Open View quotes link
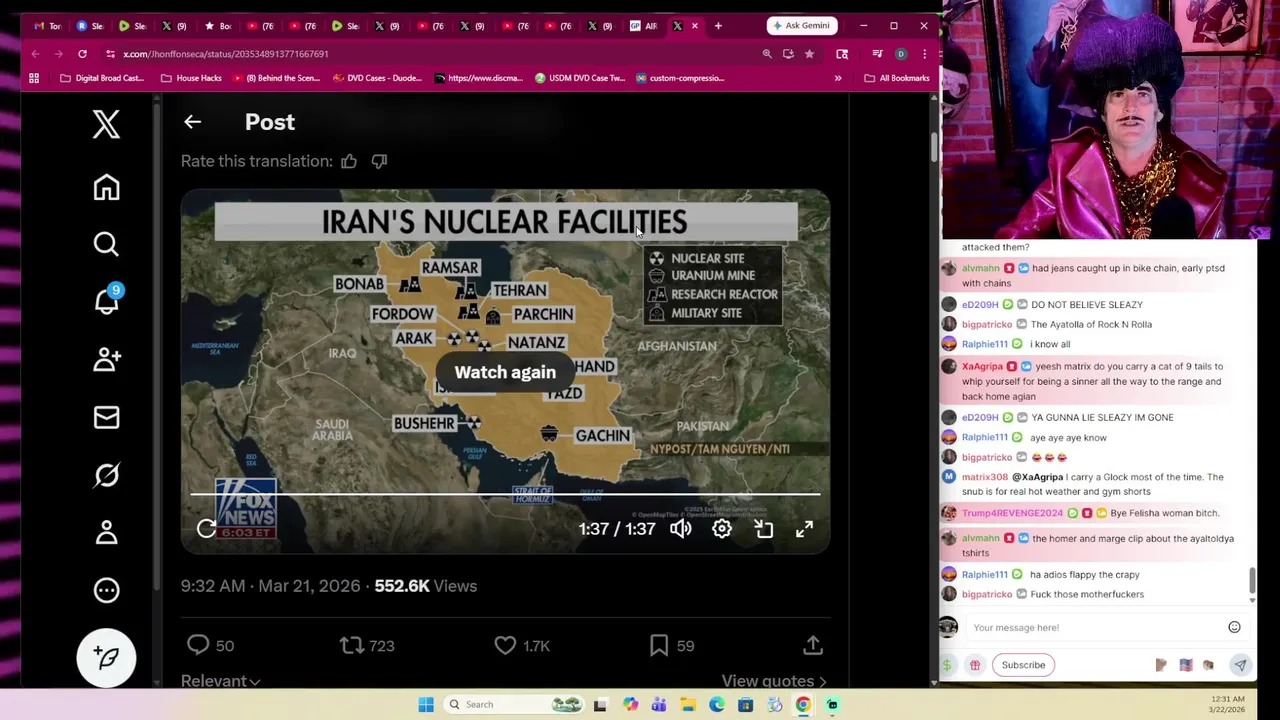 (x=774, y=681)
